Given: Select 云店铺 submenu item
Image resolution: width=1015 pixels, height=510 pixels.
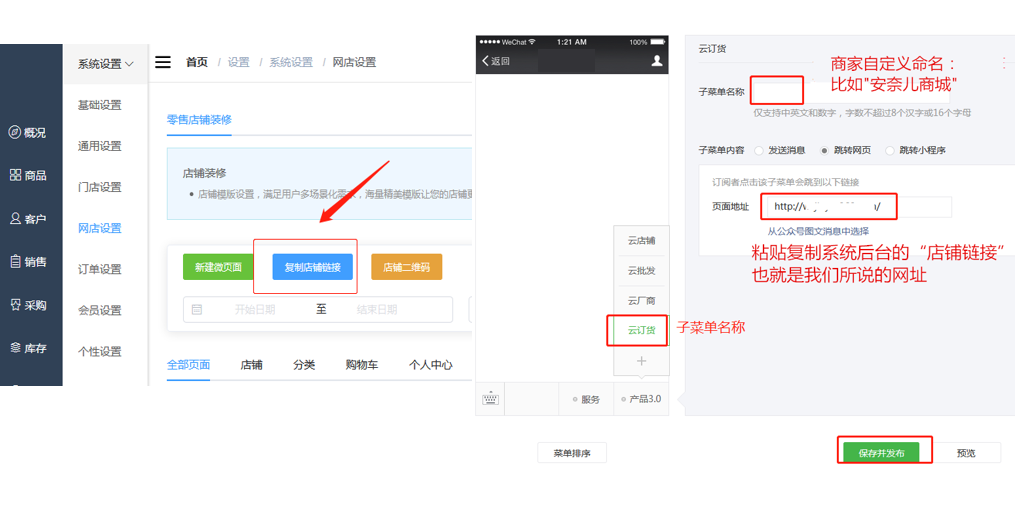Looking at the screenshot, I should tap(641, 241).
